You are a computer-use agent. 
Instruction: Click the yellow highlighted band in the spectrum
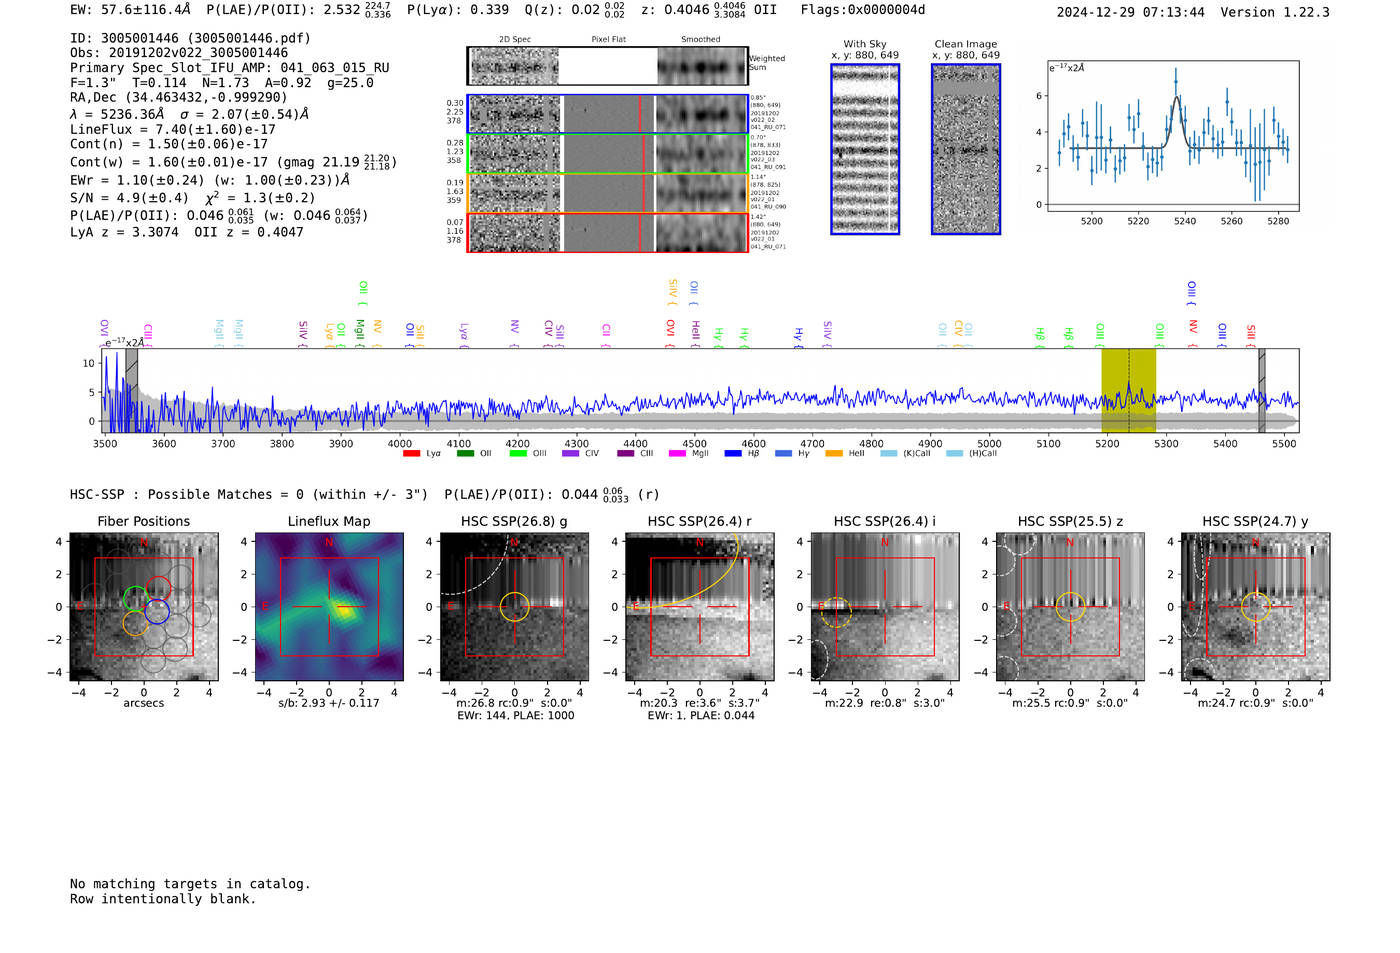pos(1128,390)
